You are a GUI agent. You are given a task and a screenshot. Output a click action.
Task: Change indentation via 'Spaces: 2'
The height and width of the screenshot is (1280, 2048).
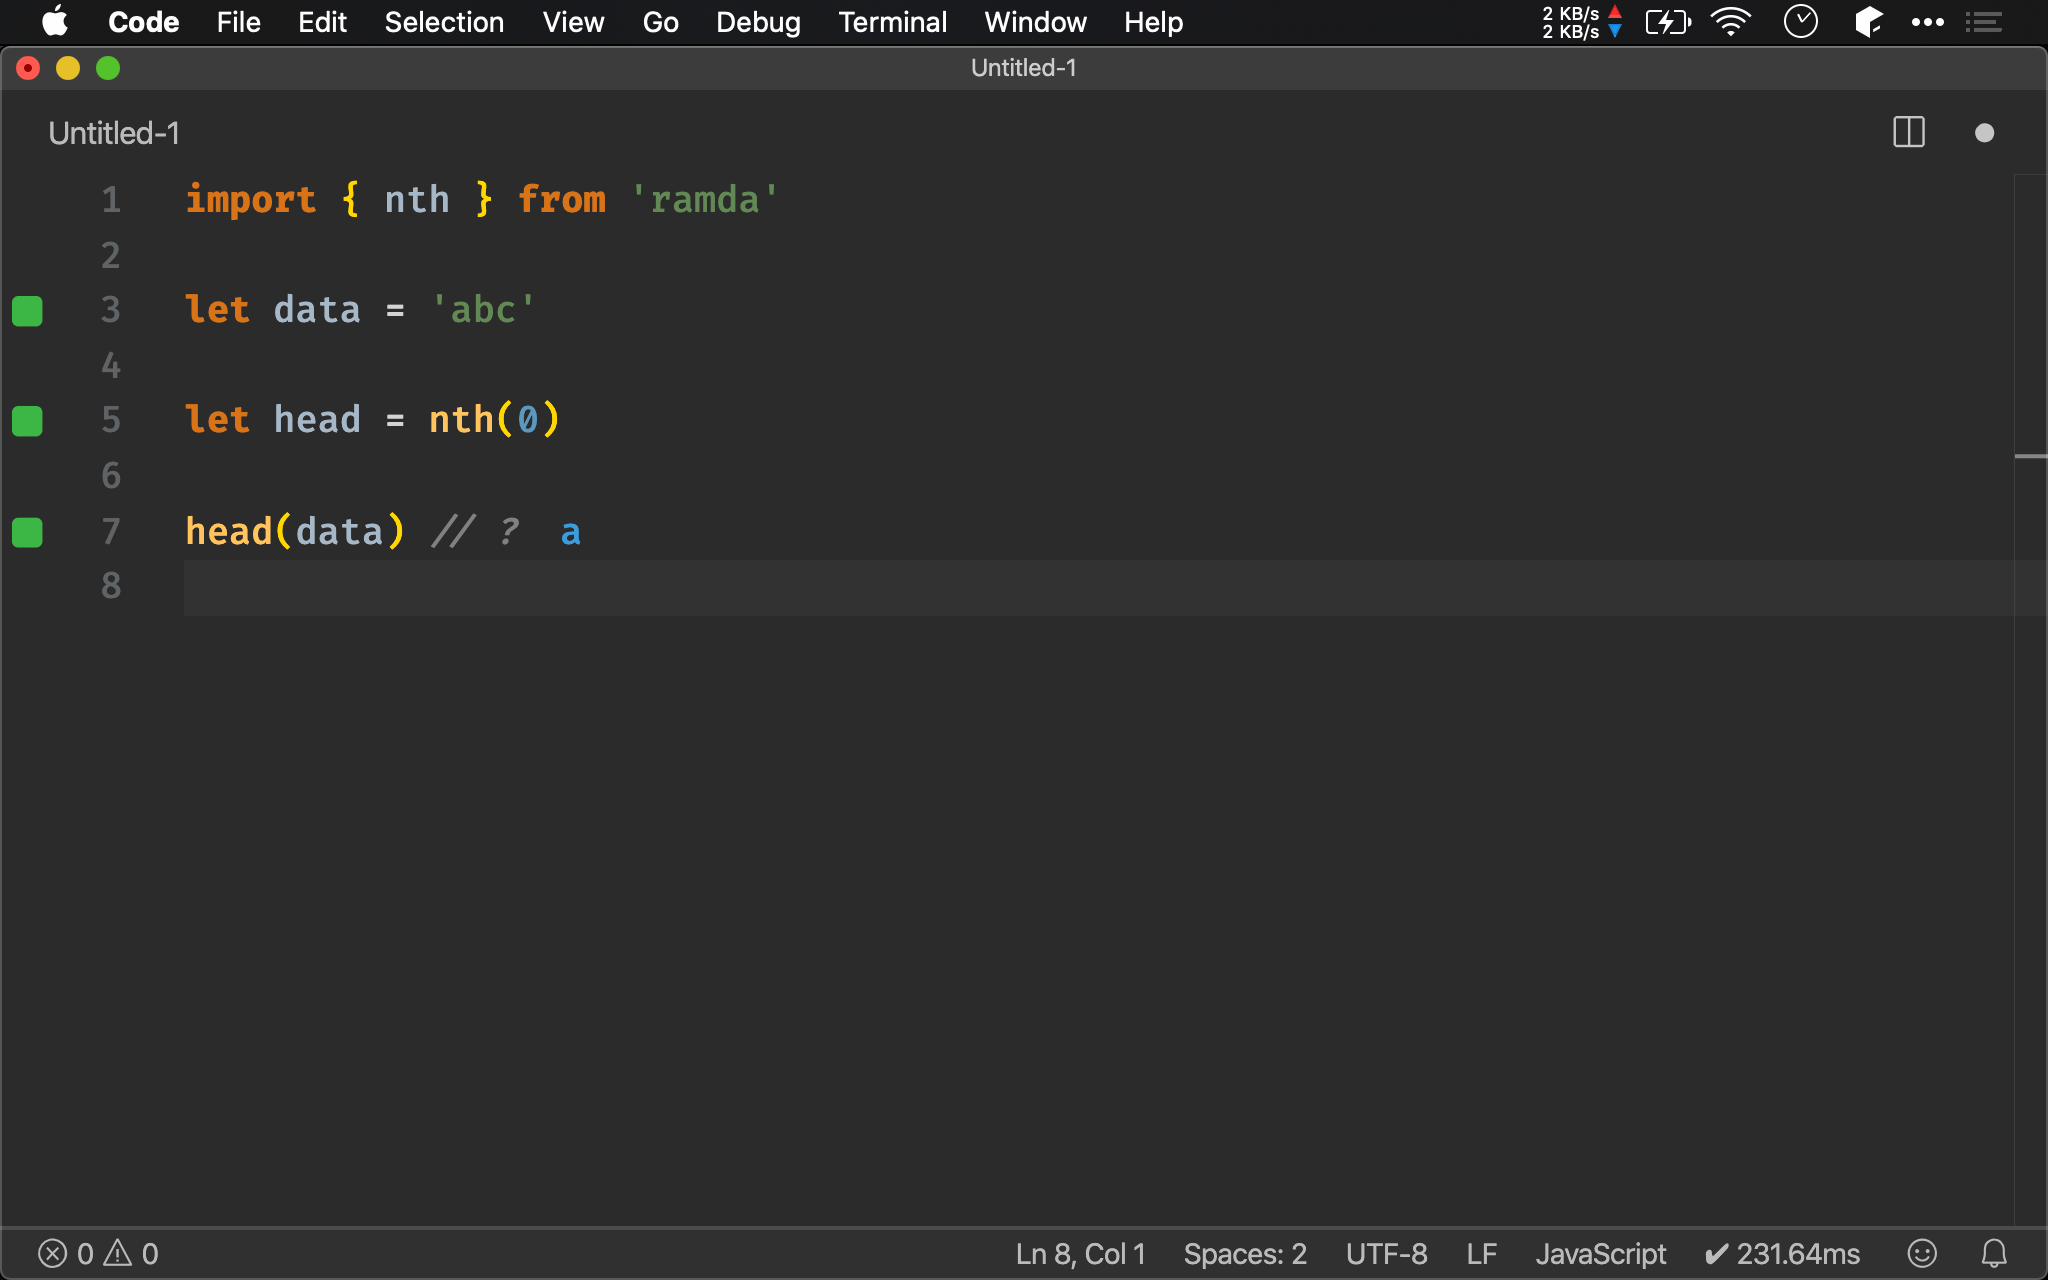click(1245, 1254)
